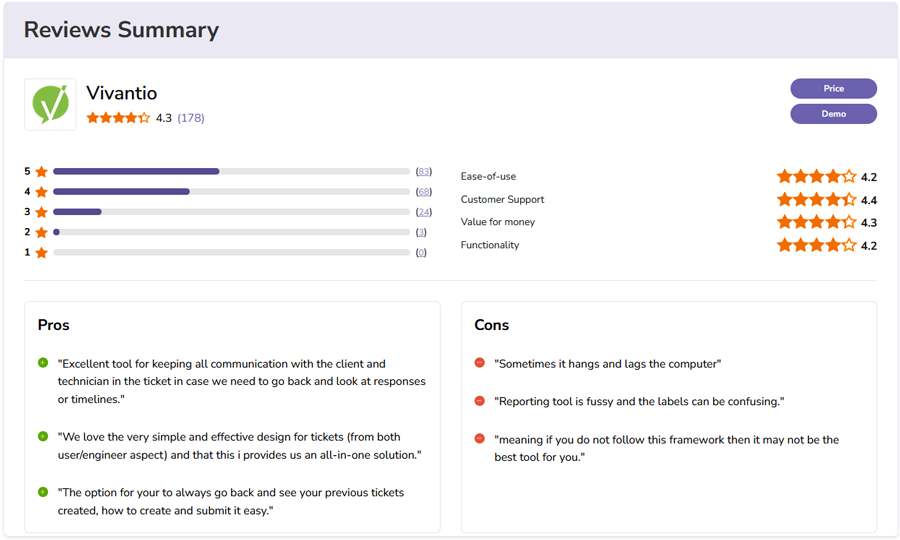Viewport: 900px width, 540px height.
Task: Click the 'Reporting tool is fussy' quote
Action: click(639, 401)
